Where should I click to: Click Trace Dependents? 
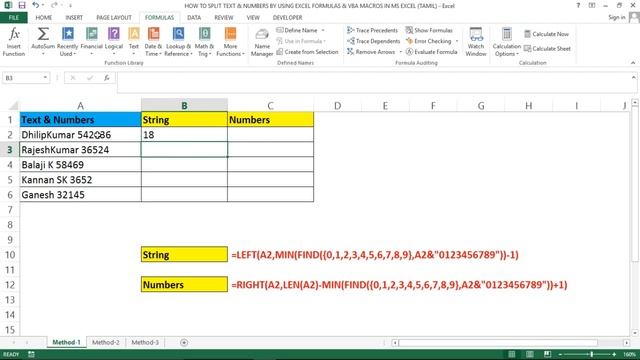(x=373, y=41)
